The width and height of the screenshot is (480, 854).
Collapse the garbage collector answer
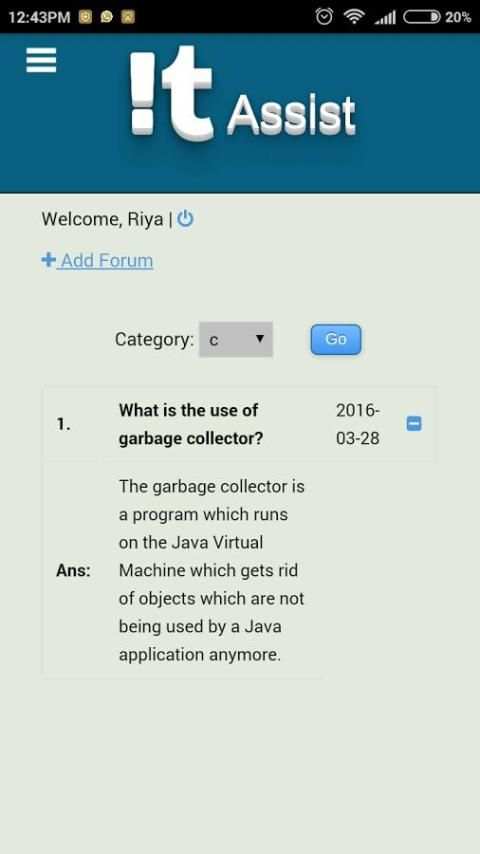click(414, 424)
